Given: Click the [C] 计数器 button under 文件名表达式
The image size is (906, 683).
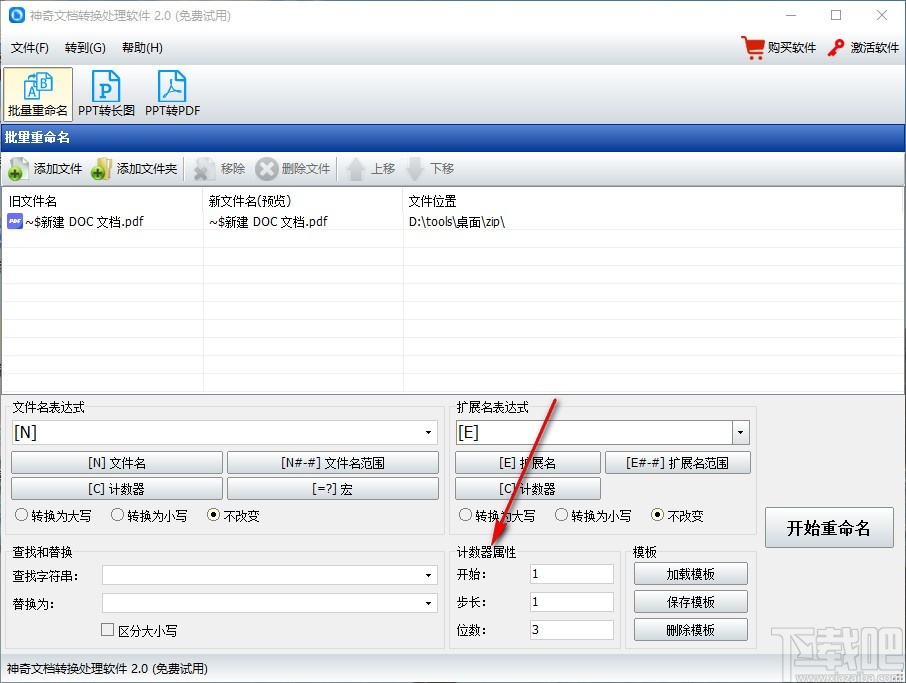Looking at the screenshot, I should click(x=117, y=489).
